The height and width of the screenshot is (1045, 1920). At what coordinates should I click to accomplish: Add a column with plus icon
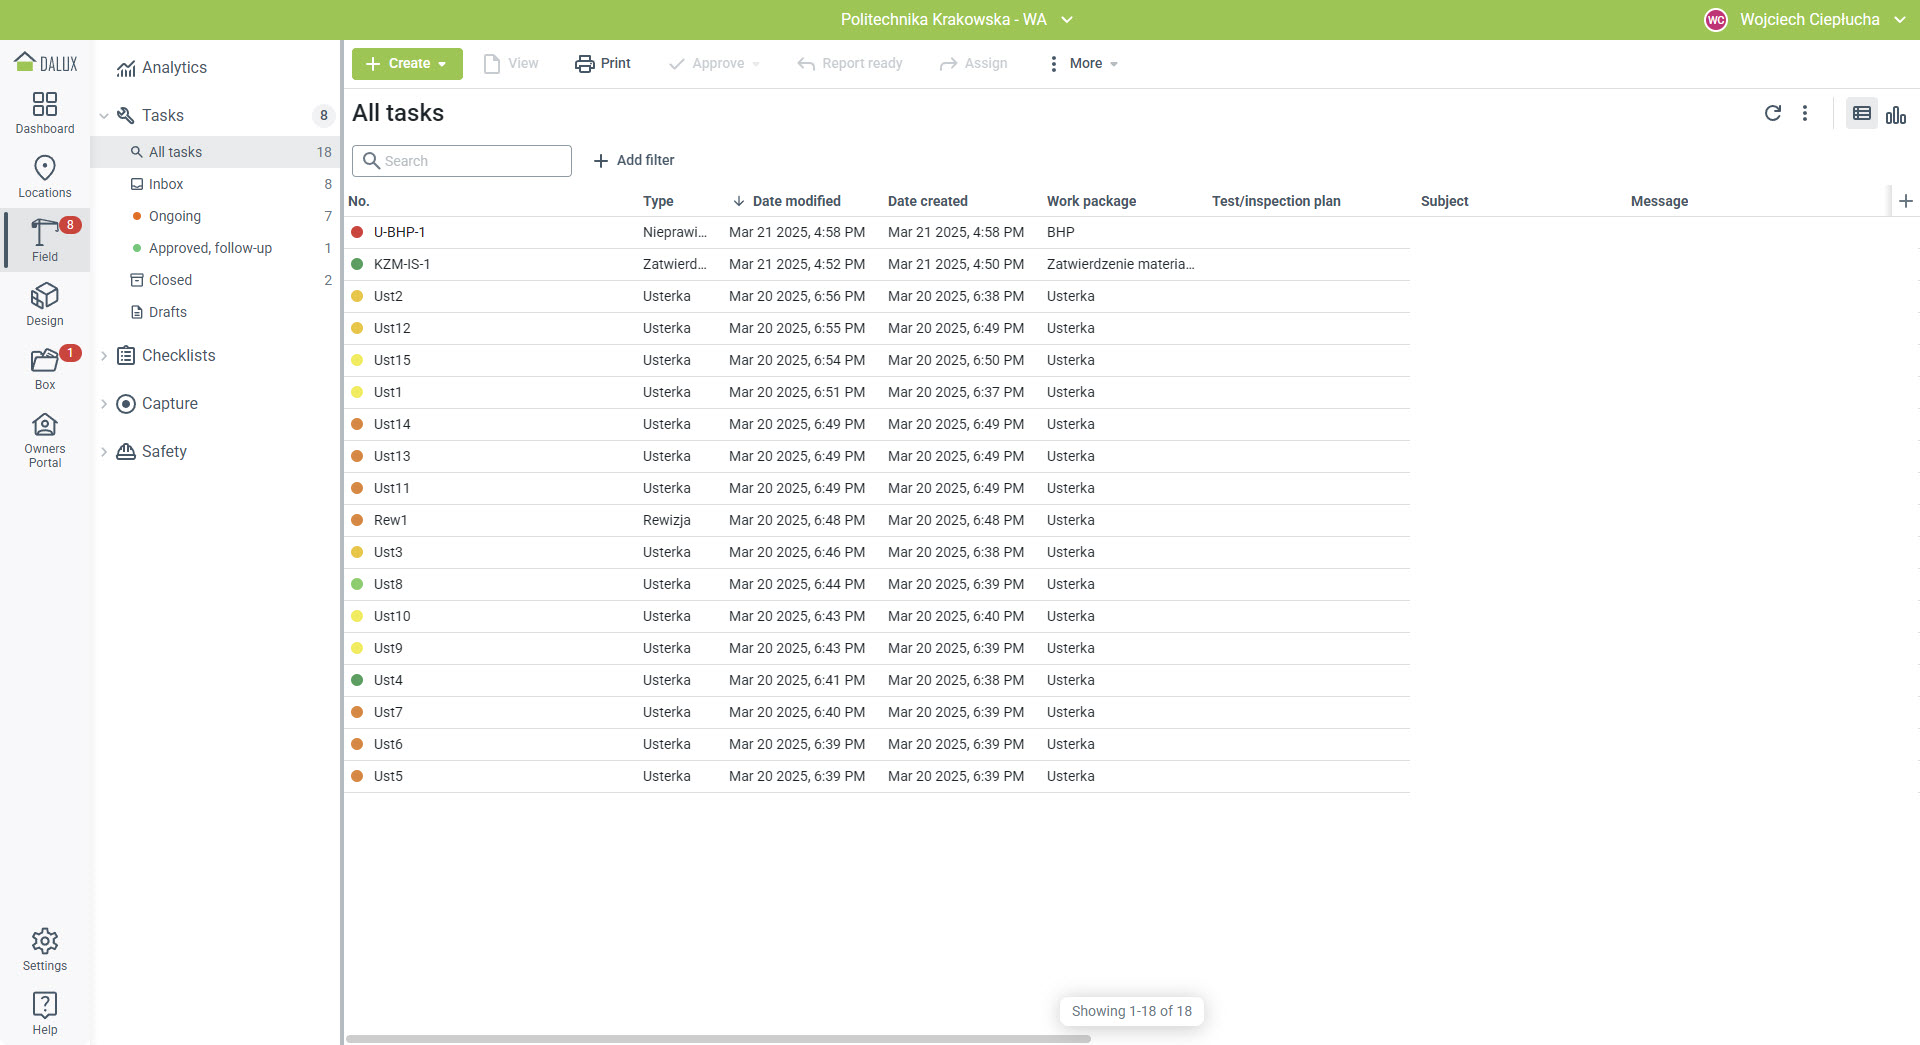point(1905,201)
